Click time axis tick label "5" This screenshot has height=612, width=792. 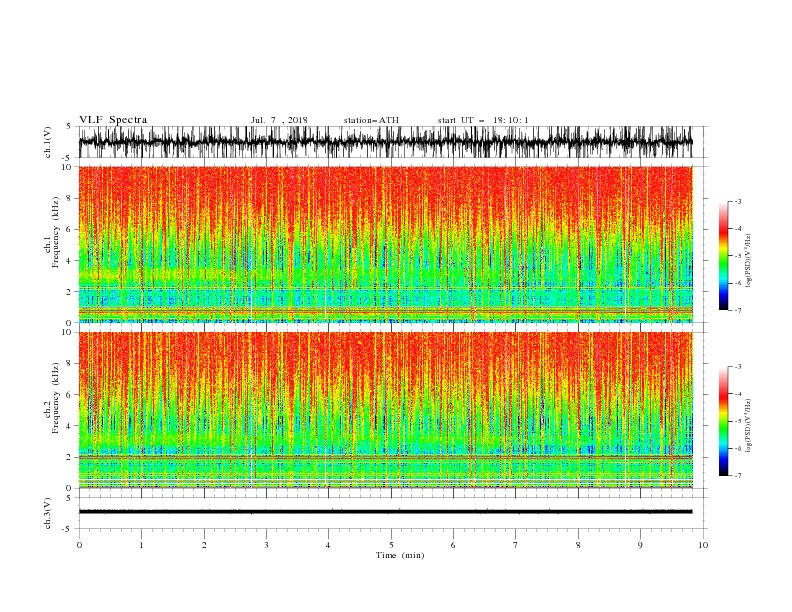coord(391,545)
